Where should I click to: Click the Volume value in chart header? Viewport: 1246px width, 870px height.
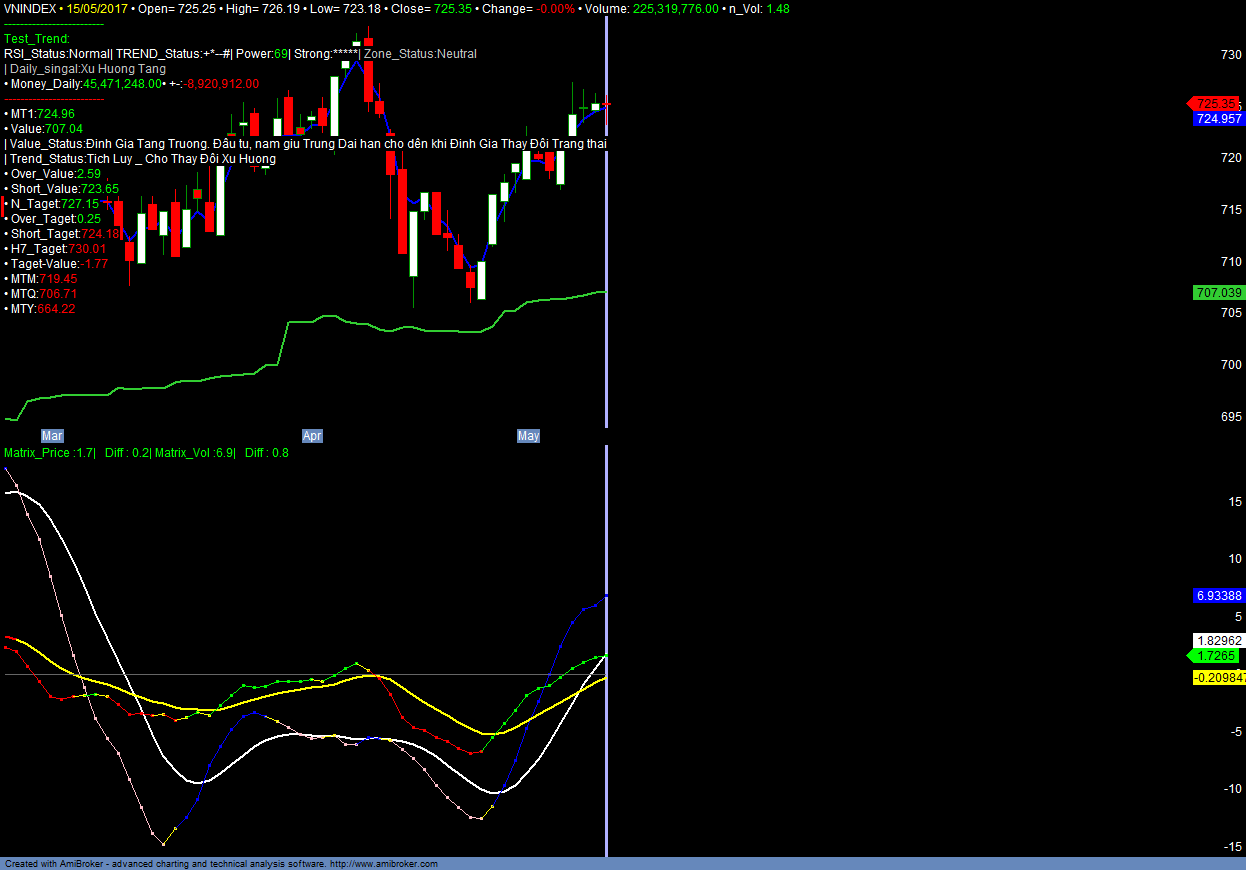point(674,8)
